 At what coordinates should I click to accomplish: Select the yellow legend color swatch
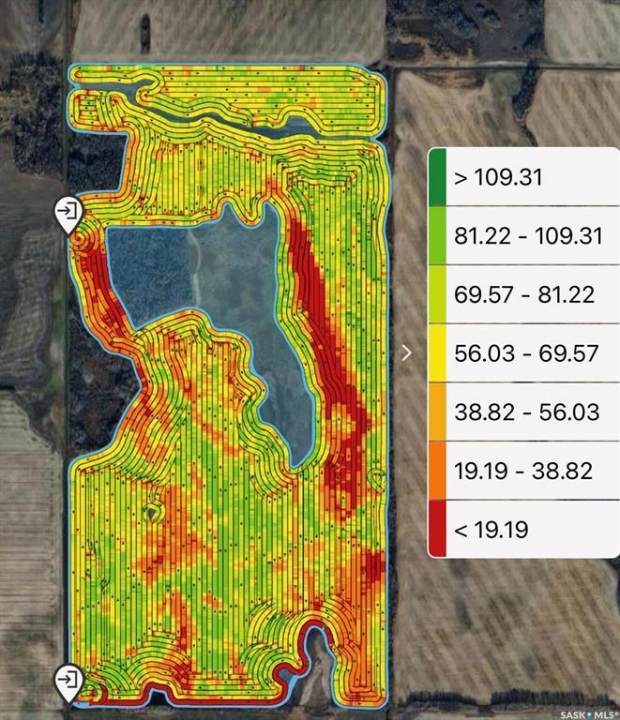click(437, 353)
